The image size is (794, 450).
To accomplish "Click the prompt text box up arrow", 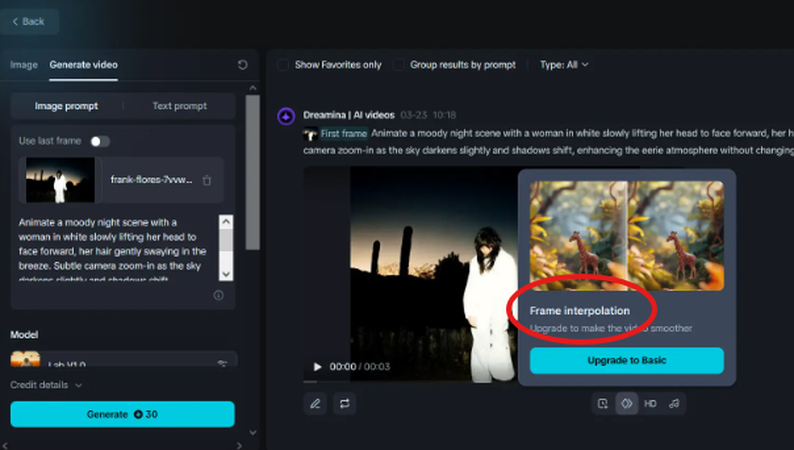I will pos(226,222).
